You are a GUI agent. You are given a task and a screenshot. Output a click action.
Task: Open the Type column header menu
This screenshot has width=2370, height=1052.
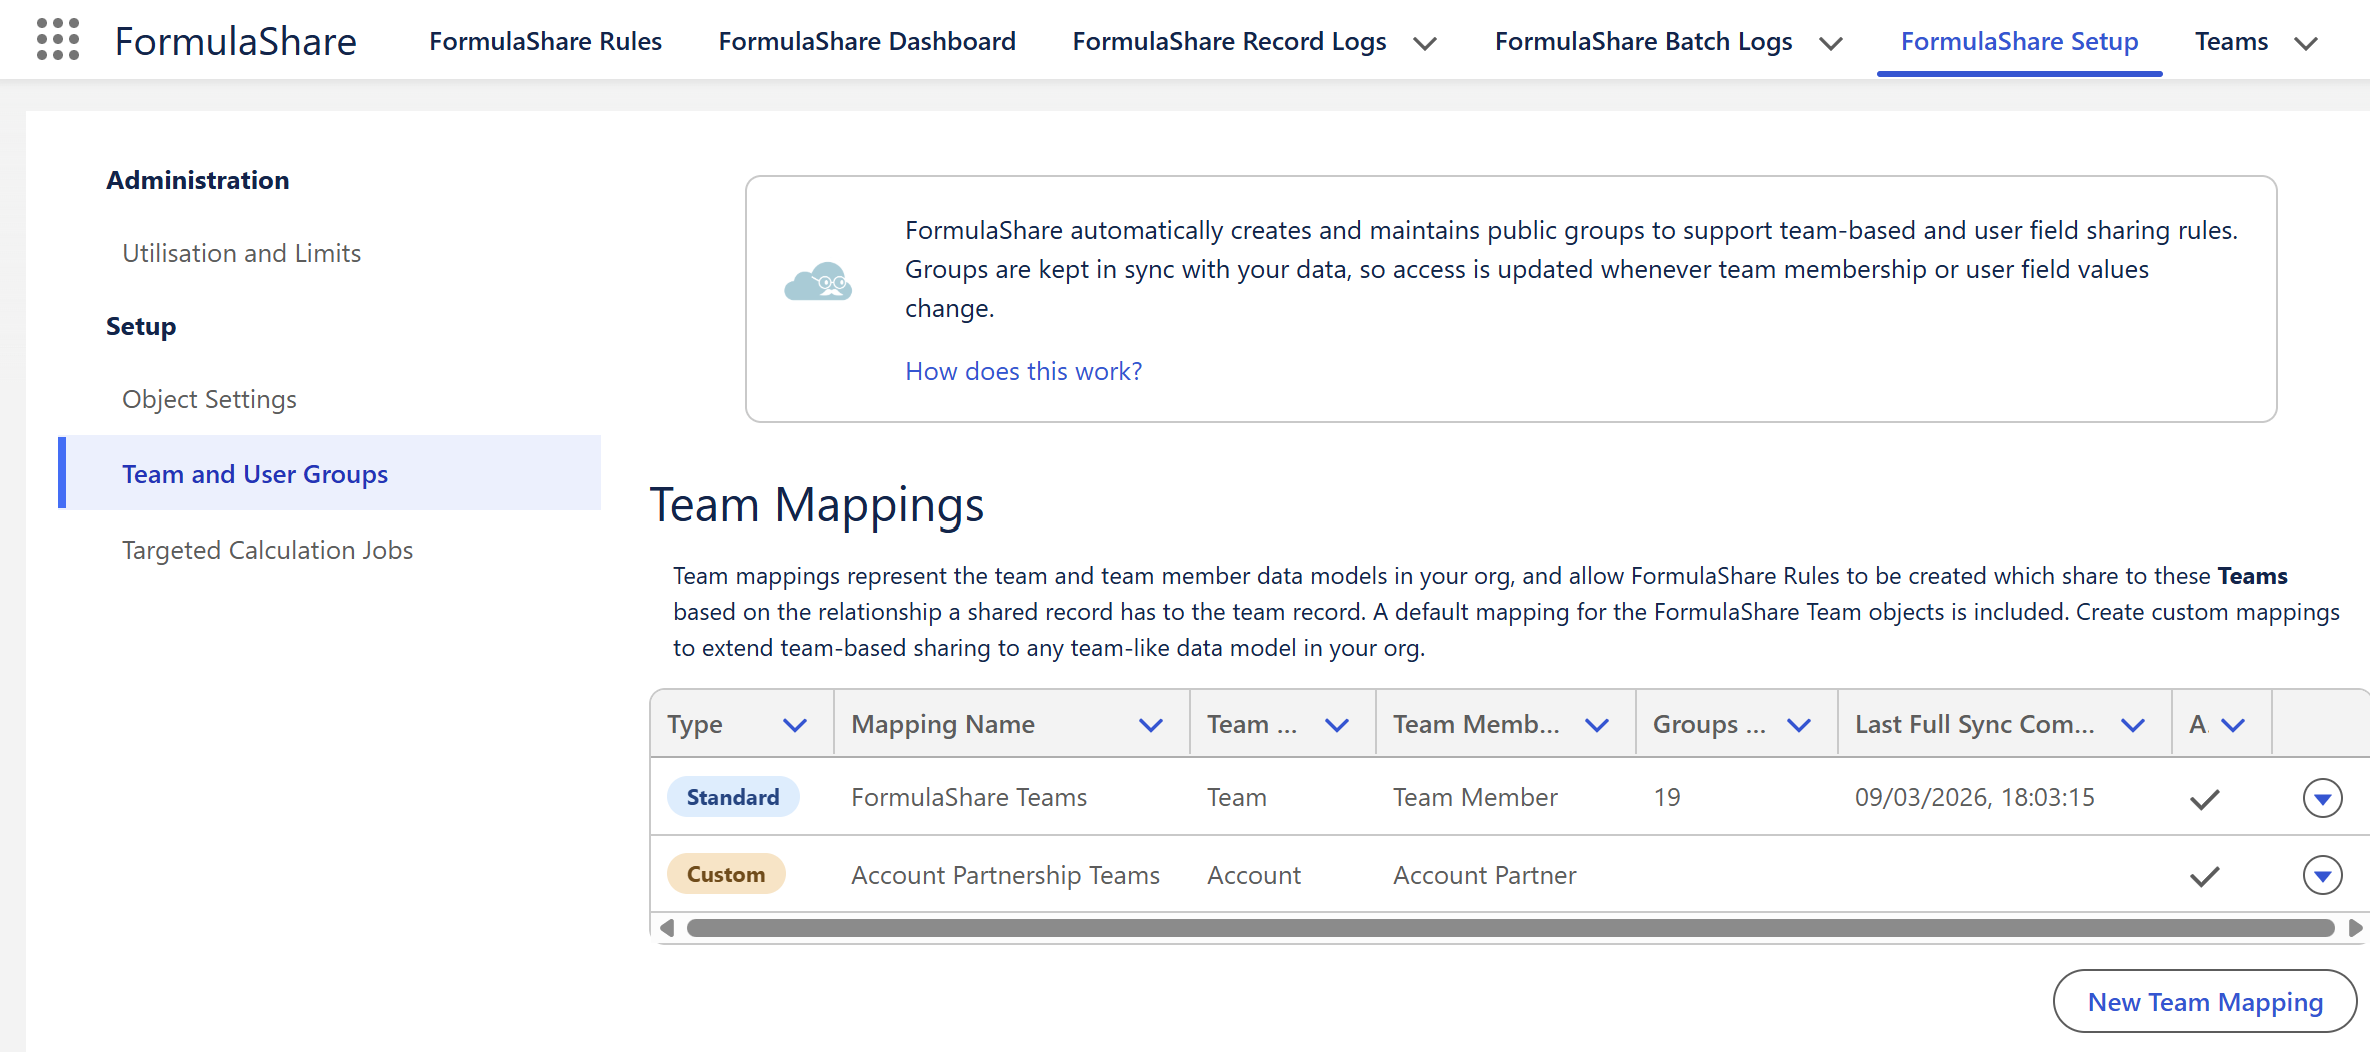coord(795,725)
